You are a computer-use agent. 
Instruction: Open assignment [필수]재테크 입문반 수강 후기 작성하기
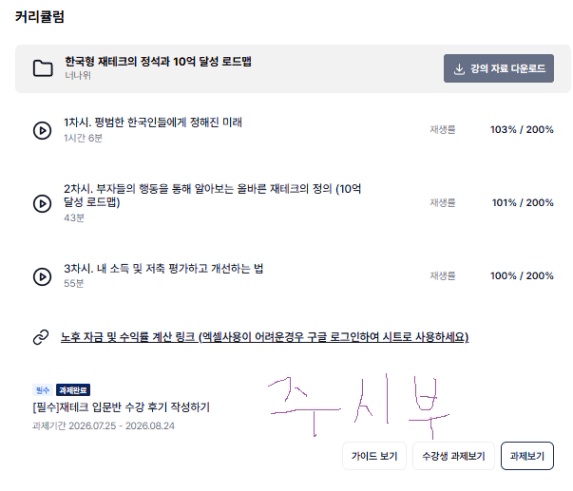click(121, 407)
